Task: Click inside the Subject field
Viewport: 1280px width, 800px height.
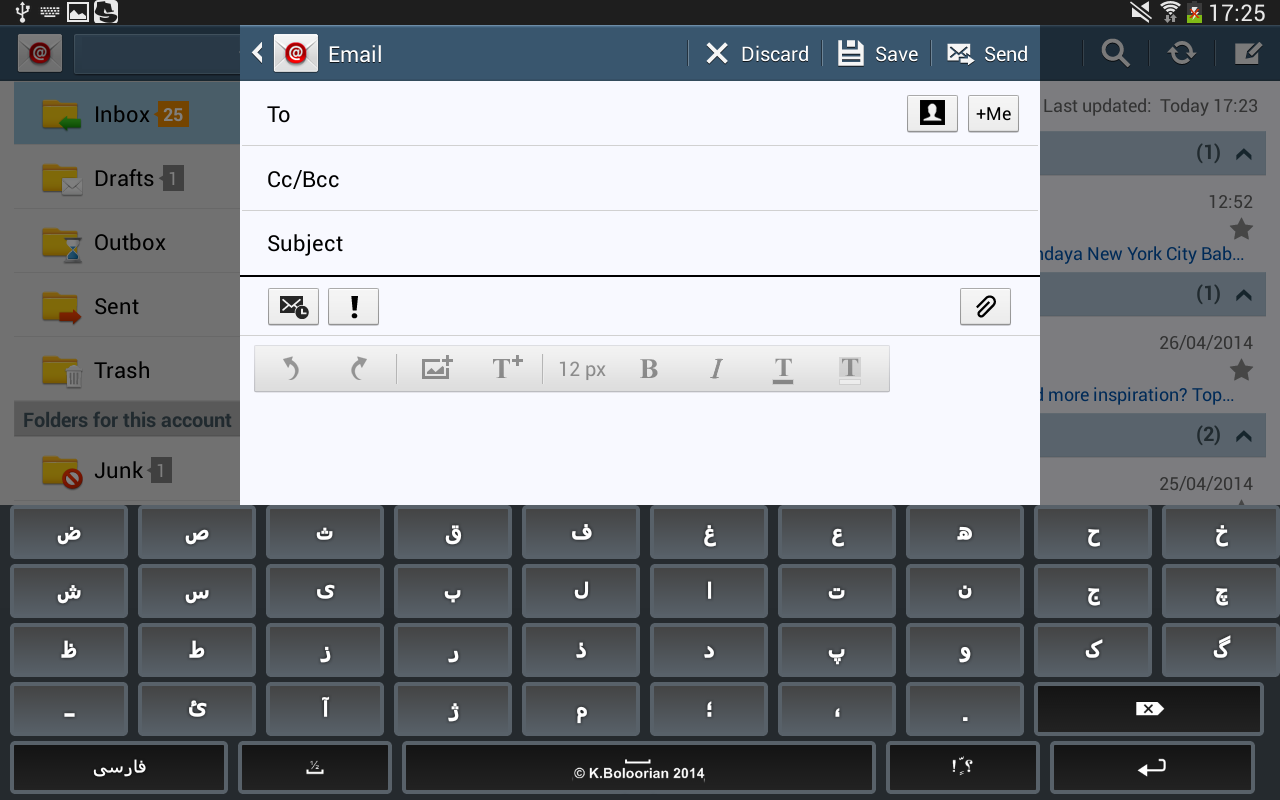Action: tap(600, 243)
